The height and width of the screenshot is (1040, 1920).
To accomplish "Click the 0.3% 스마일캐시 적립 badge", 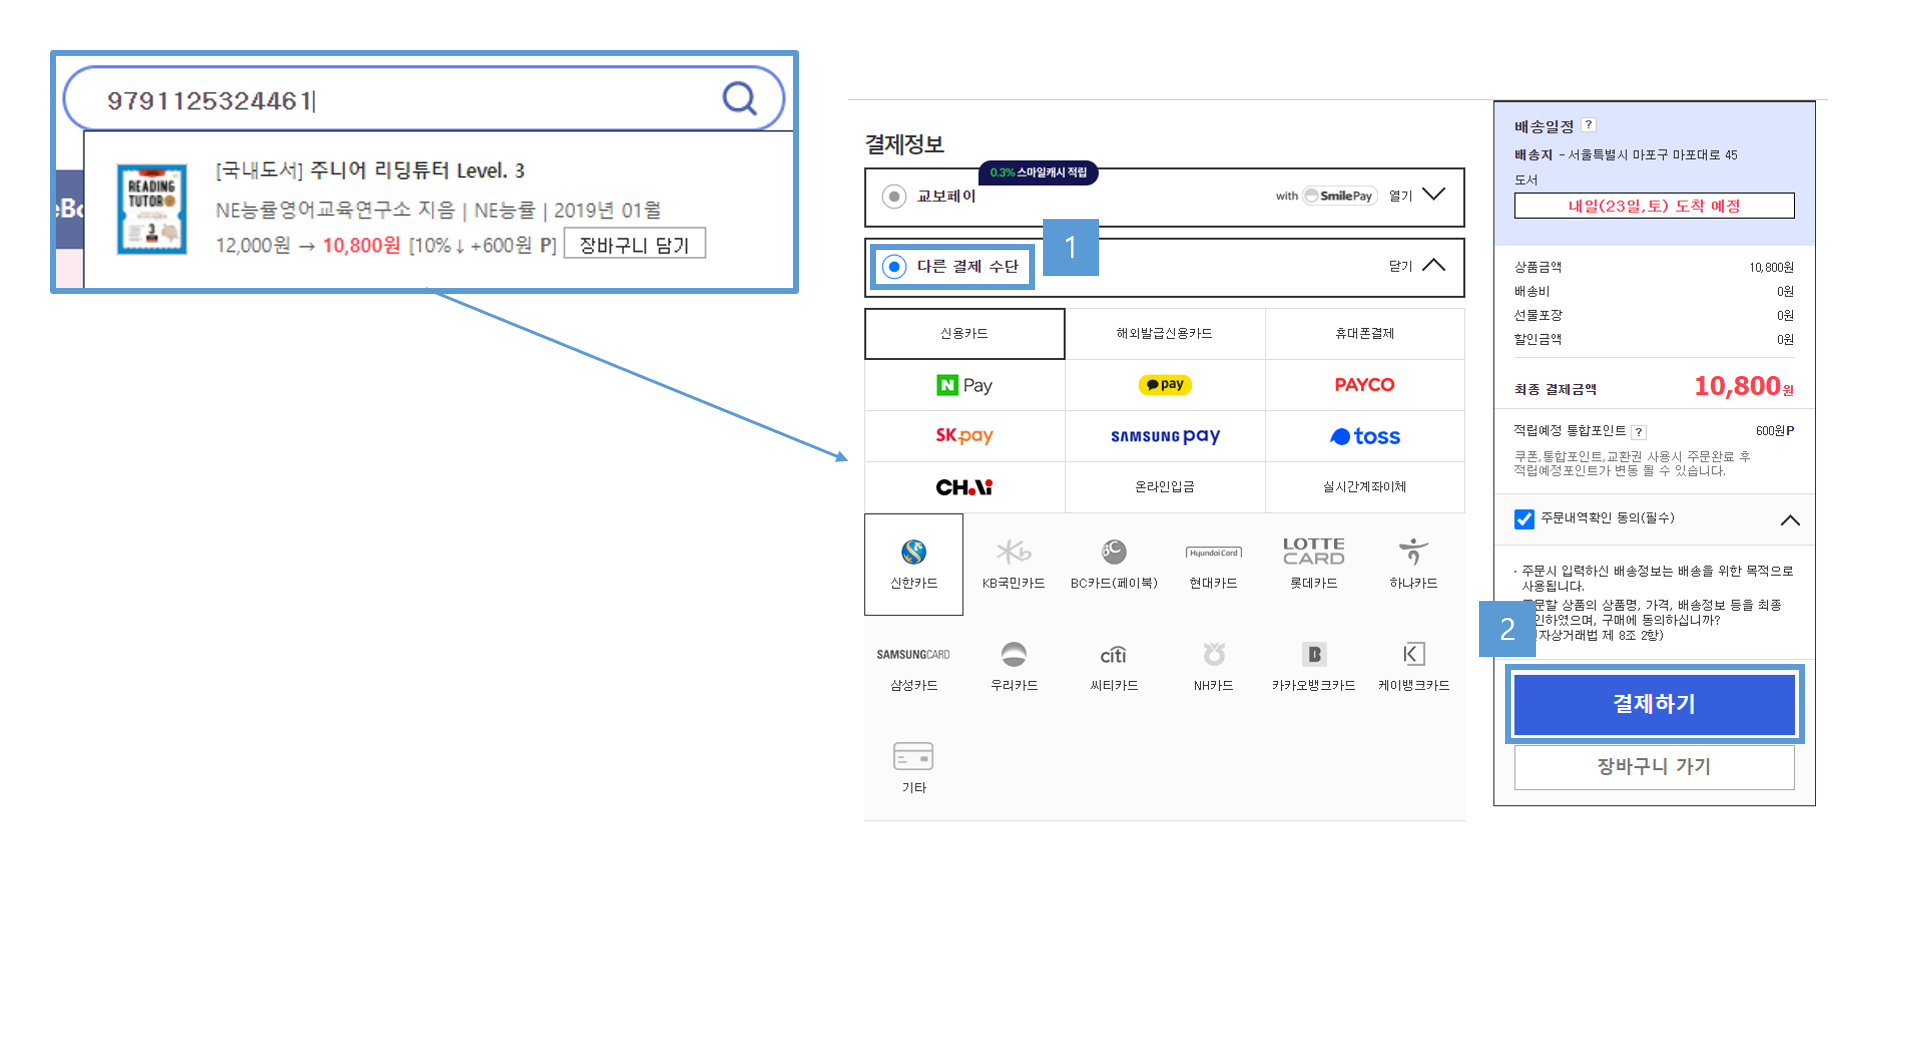I will (x=1038, y=173).
